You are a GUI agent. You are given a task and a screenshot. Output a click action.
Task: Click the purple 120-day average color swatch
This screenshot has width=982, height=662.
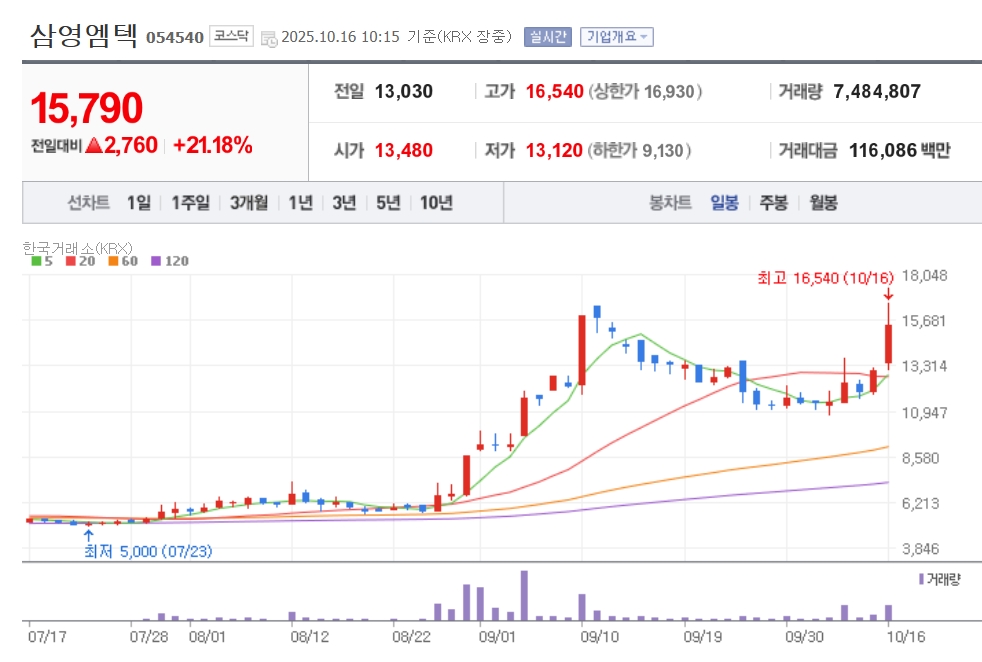click(x=155, y=261)
